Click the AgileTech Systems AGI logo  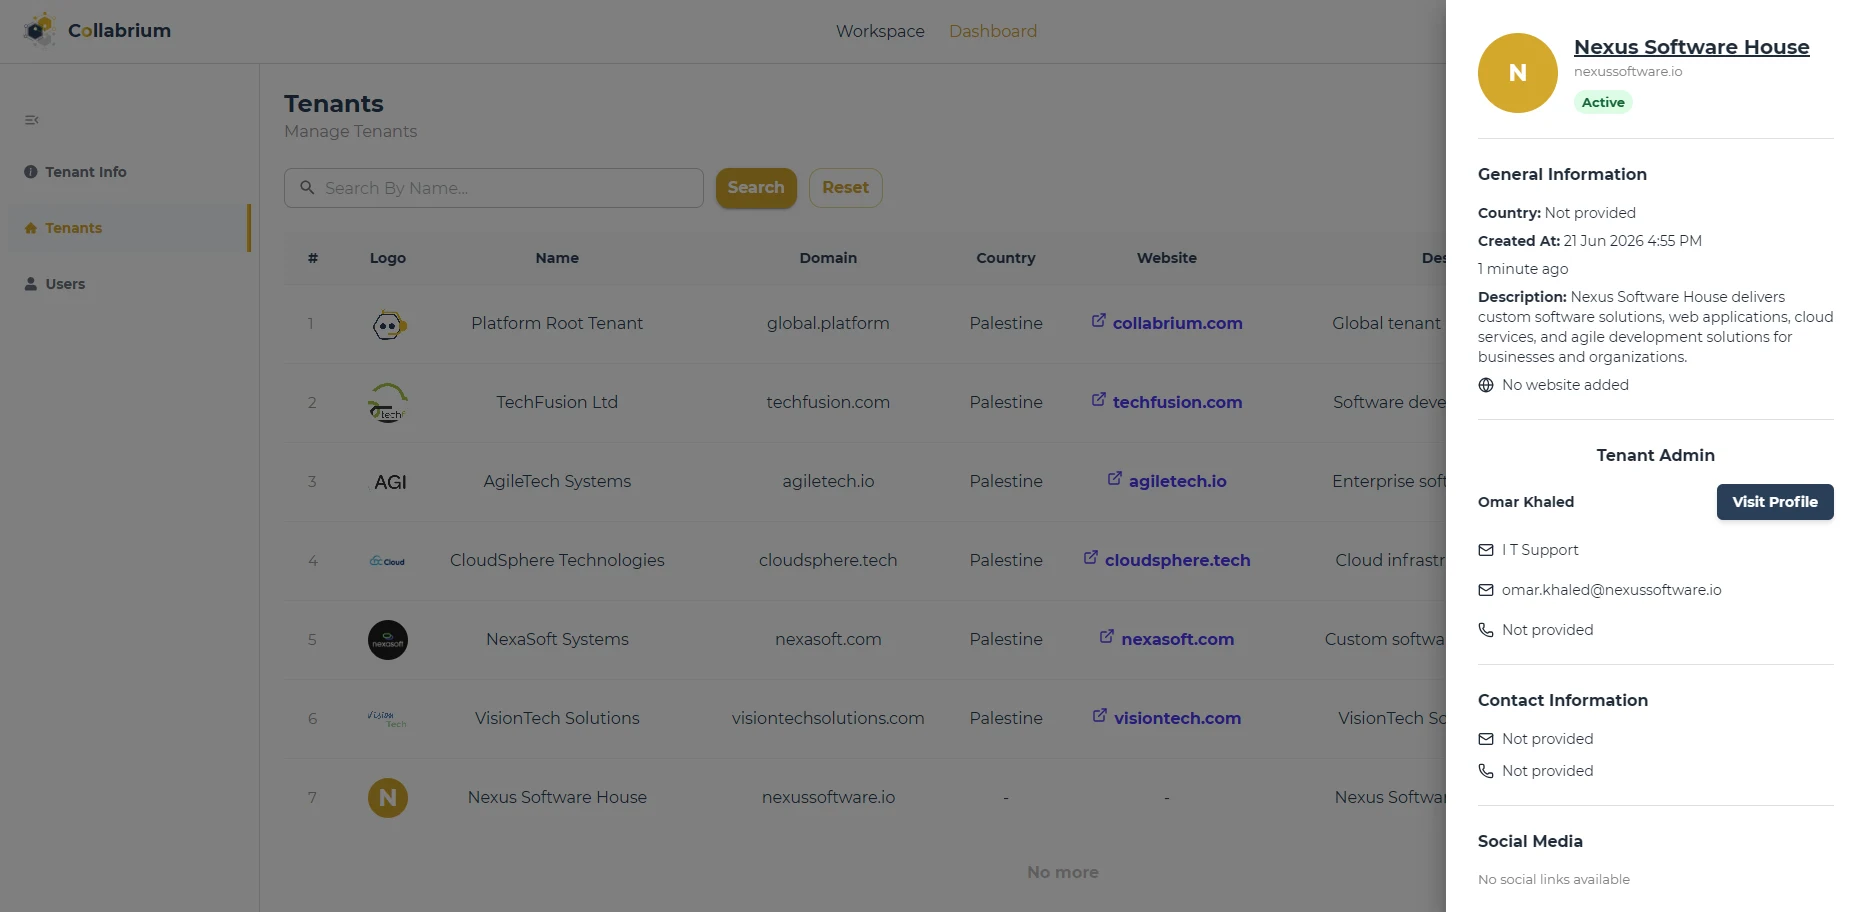tap(390, 482)
